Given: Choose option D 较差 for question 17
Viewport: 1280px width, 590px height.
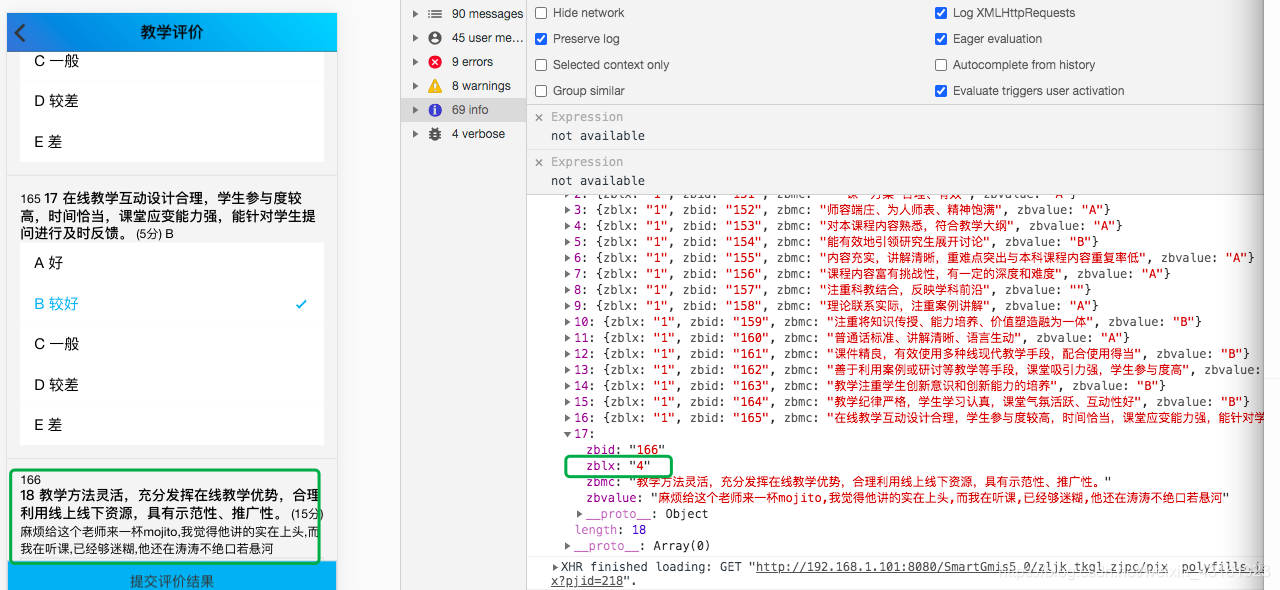Looking at the screenshot, I should click(171, 385).
